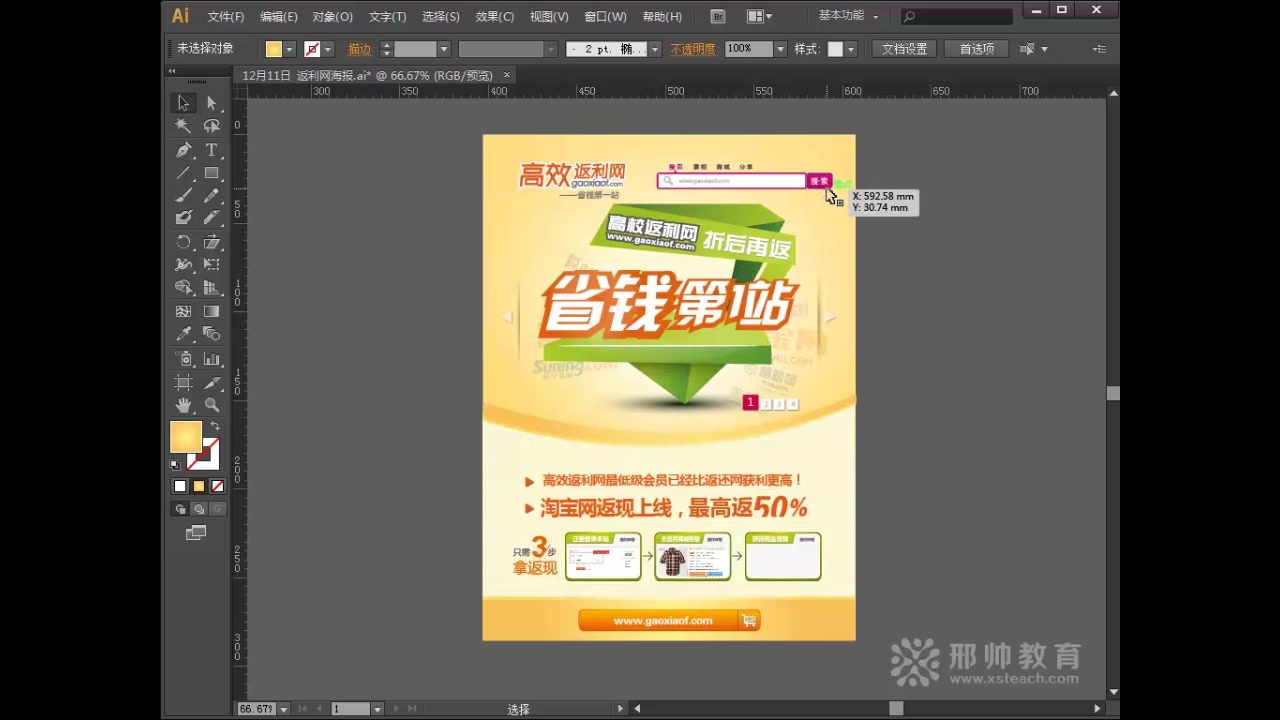The image size is (1280, 720).
Task: Open the 文件(F) menu
Action: [226, 17]
